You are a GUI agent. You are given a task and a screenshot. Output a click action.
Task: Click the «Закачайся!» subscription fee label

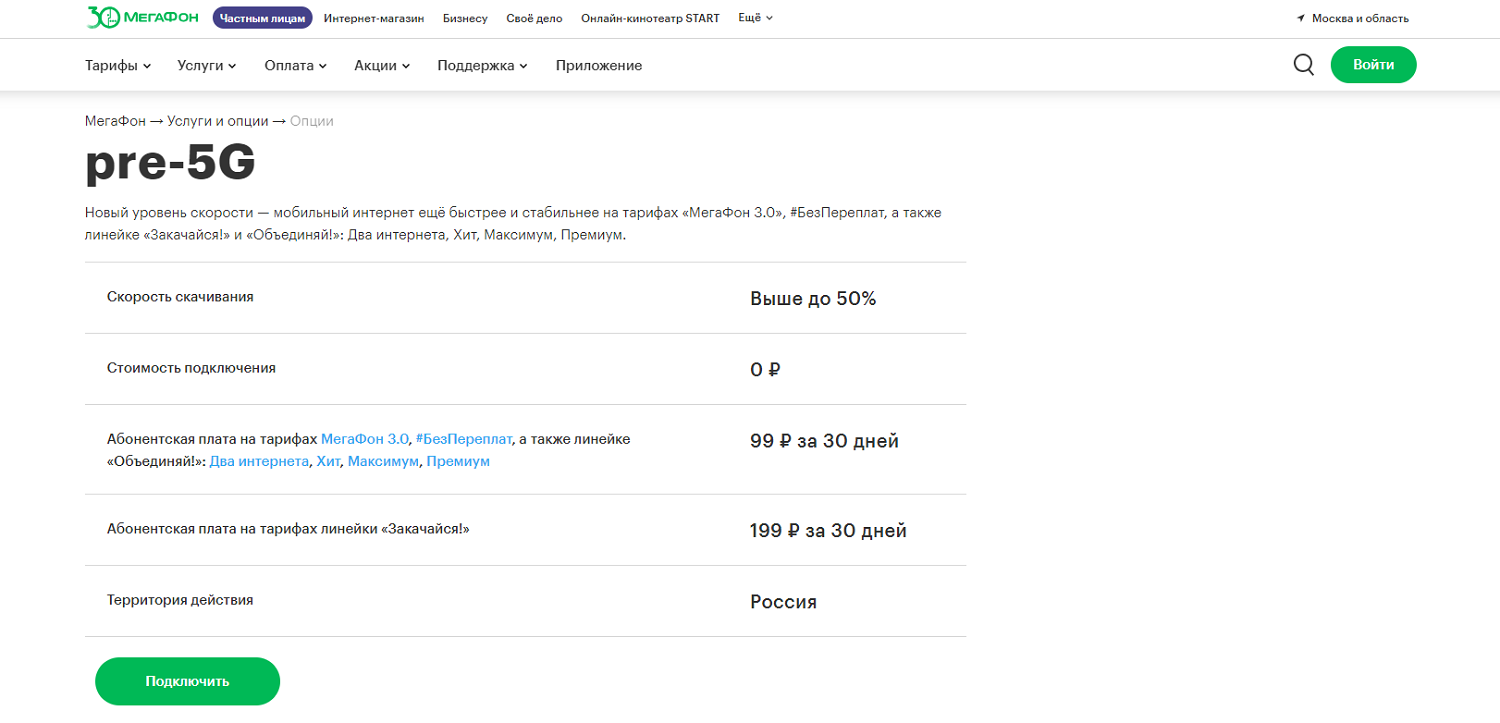click(x=288, y=529)
